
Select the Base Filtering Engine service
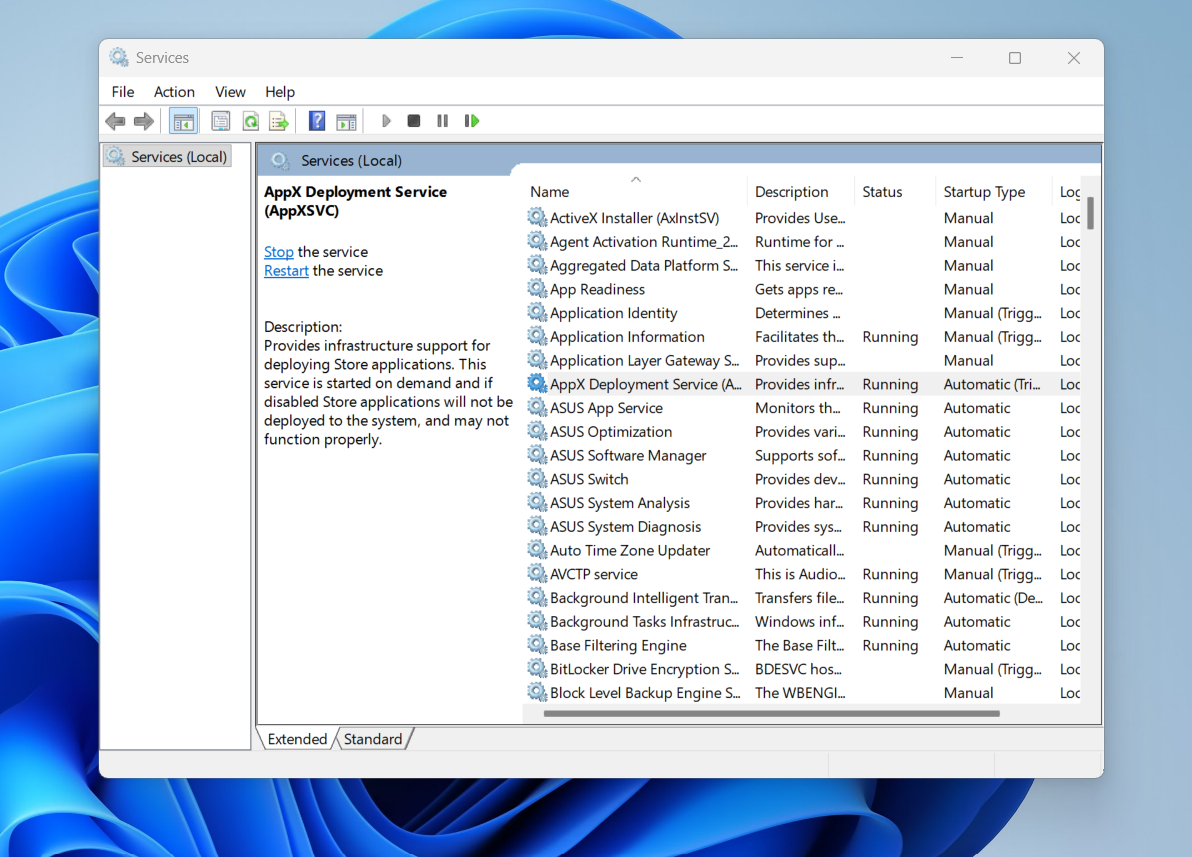point(802,646)
